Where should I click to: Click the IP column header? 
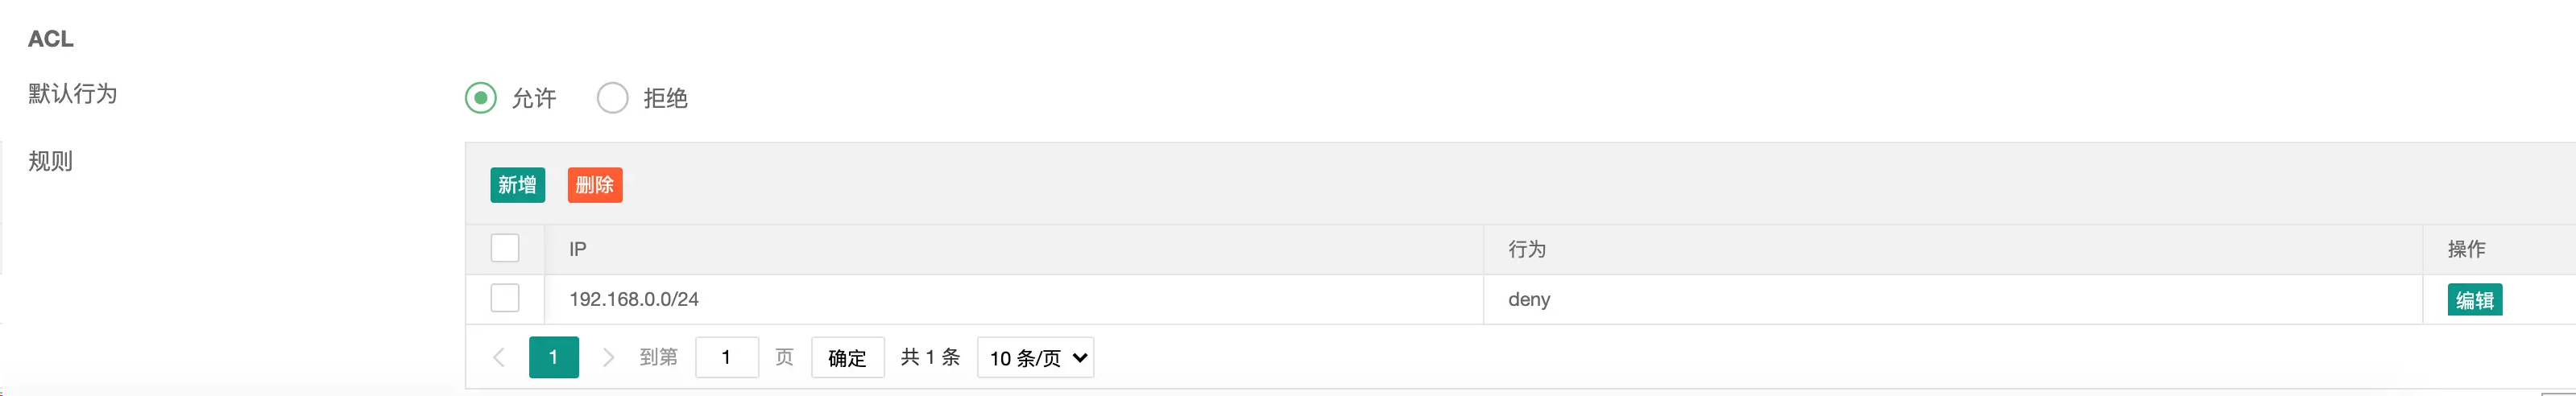pos(578,249)
